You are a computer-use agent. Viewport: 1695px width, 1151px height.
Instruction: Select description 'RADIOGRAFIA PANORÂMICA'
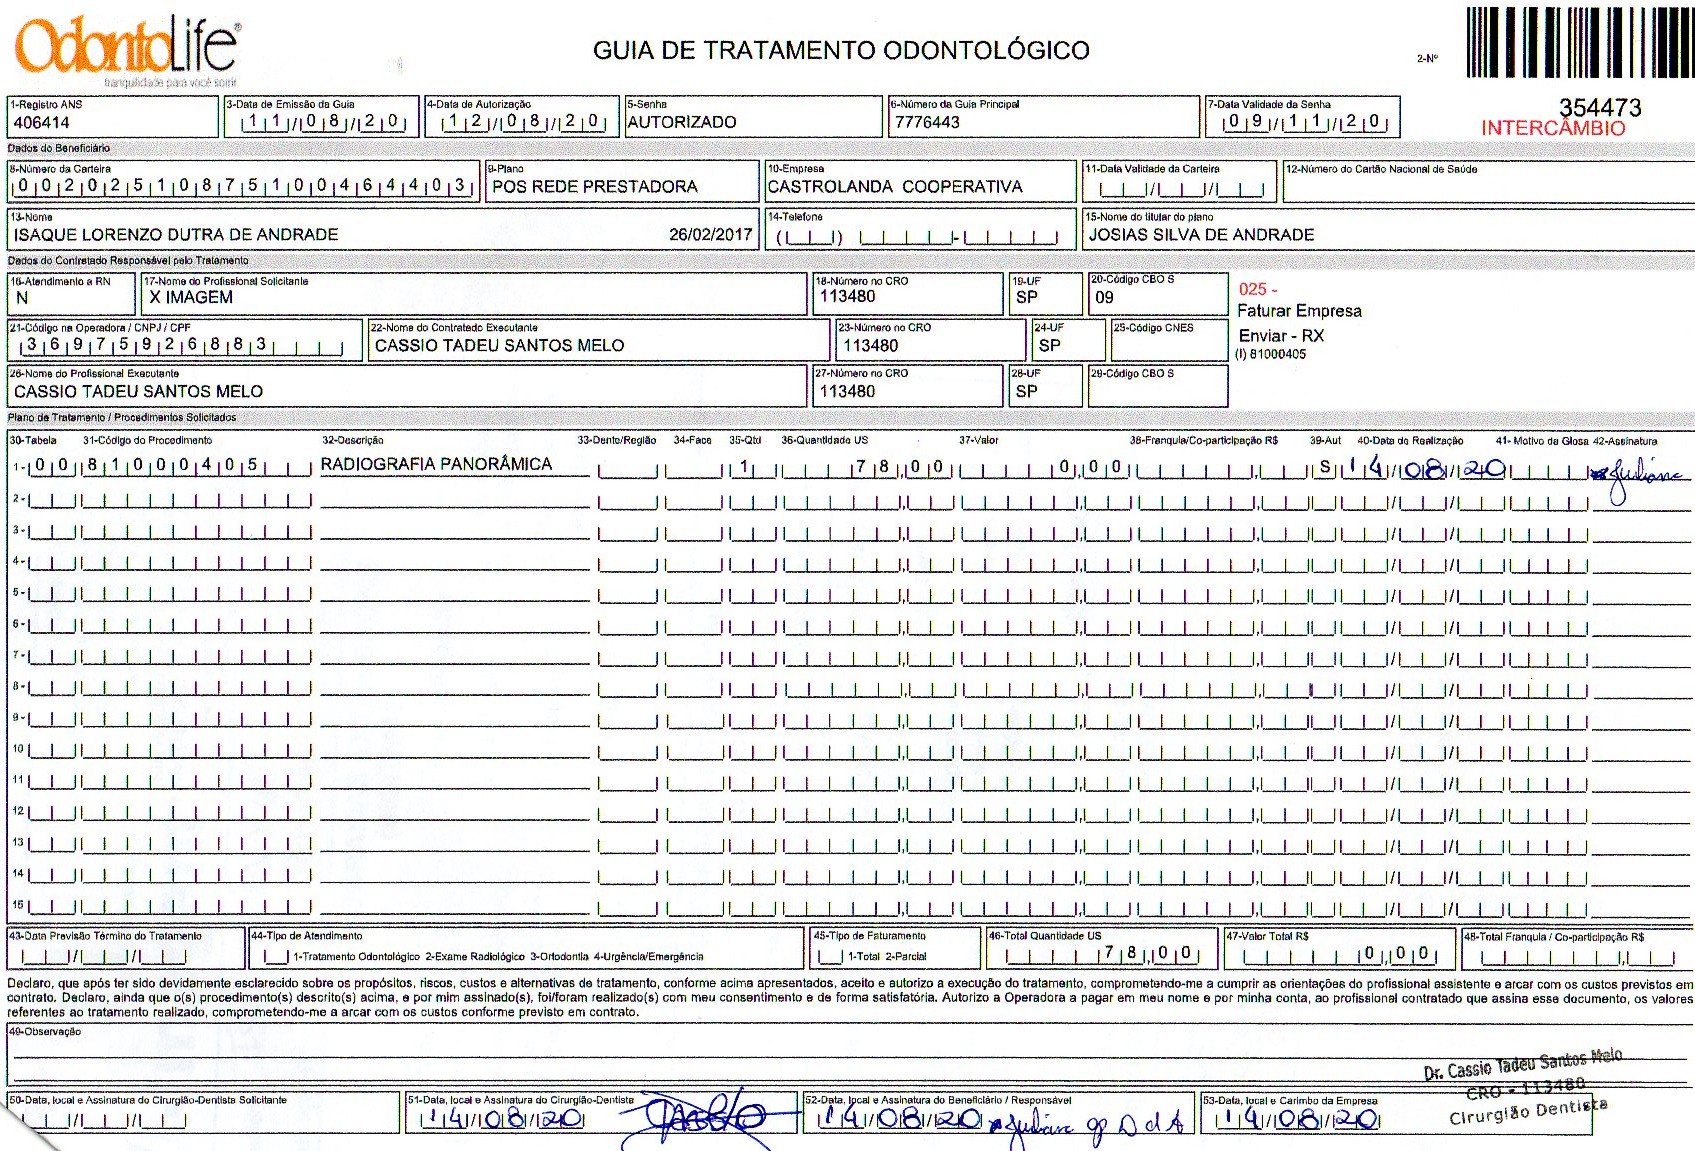pyautogui.click(x=436, y=465)
